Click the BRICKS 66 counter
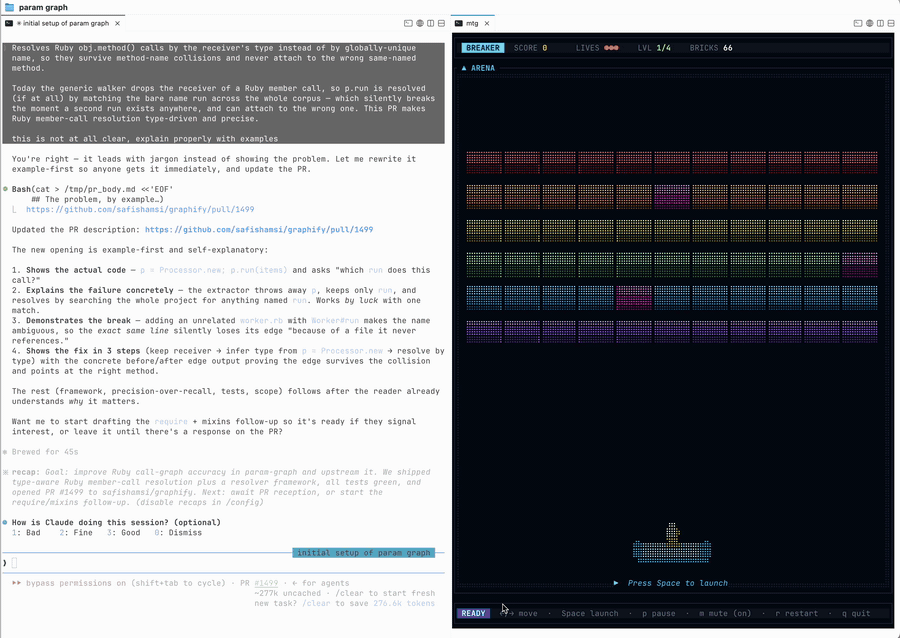The image size is (900, 638). pos(711,48)
